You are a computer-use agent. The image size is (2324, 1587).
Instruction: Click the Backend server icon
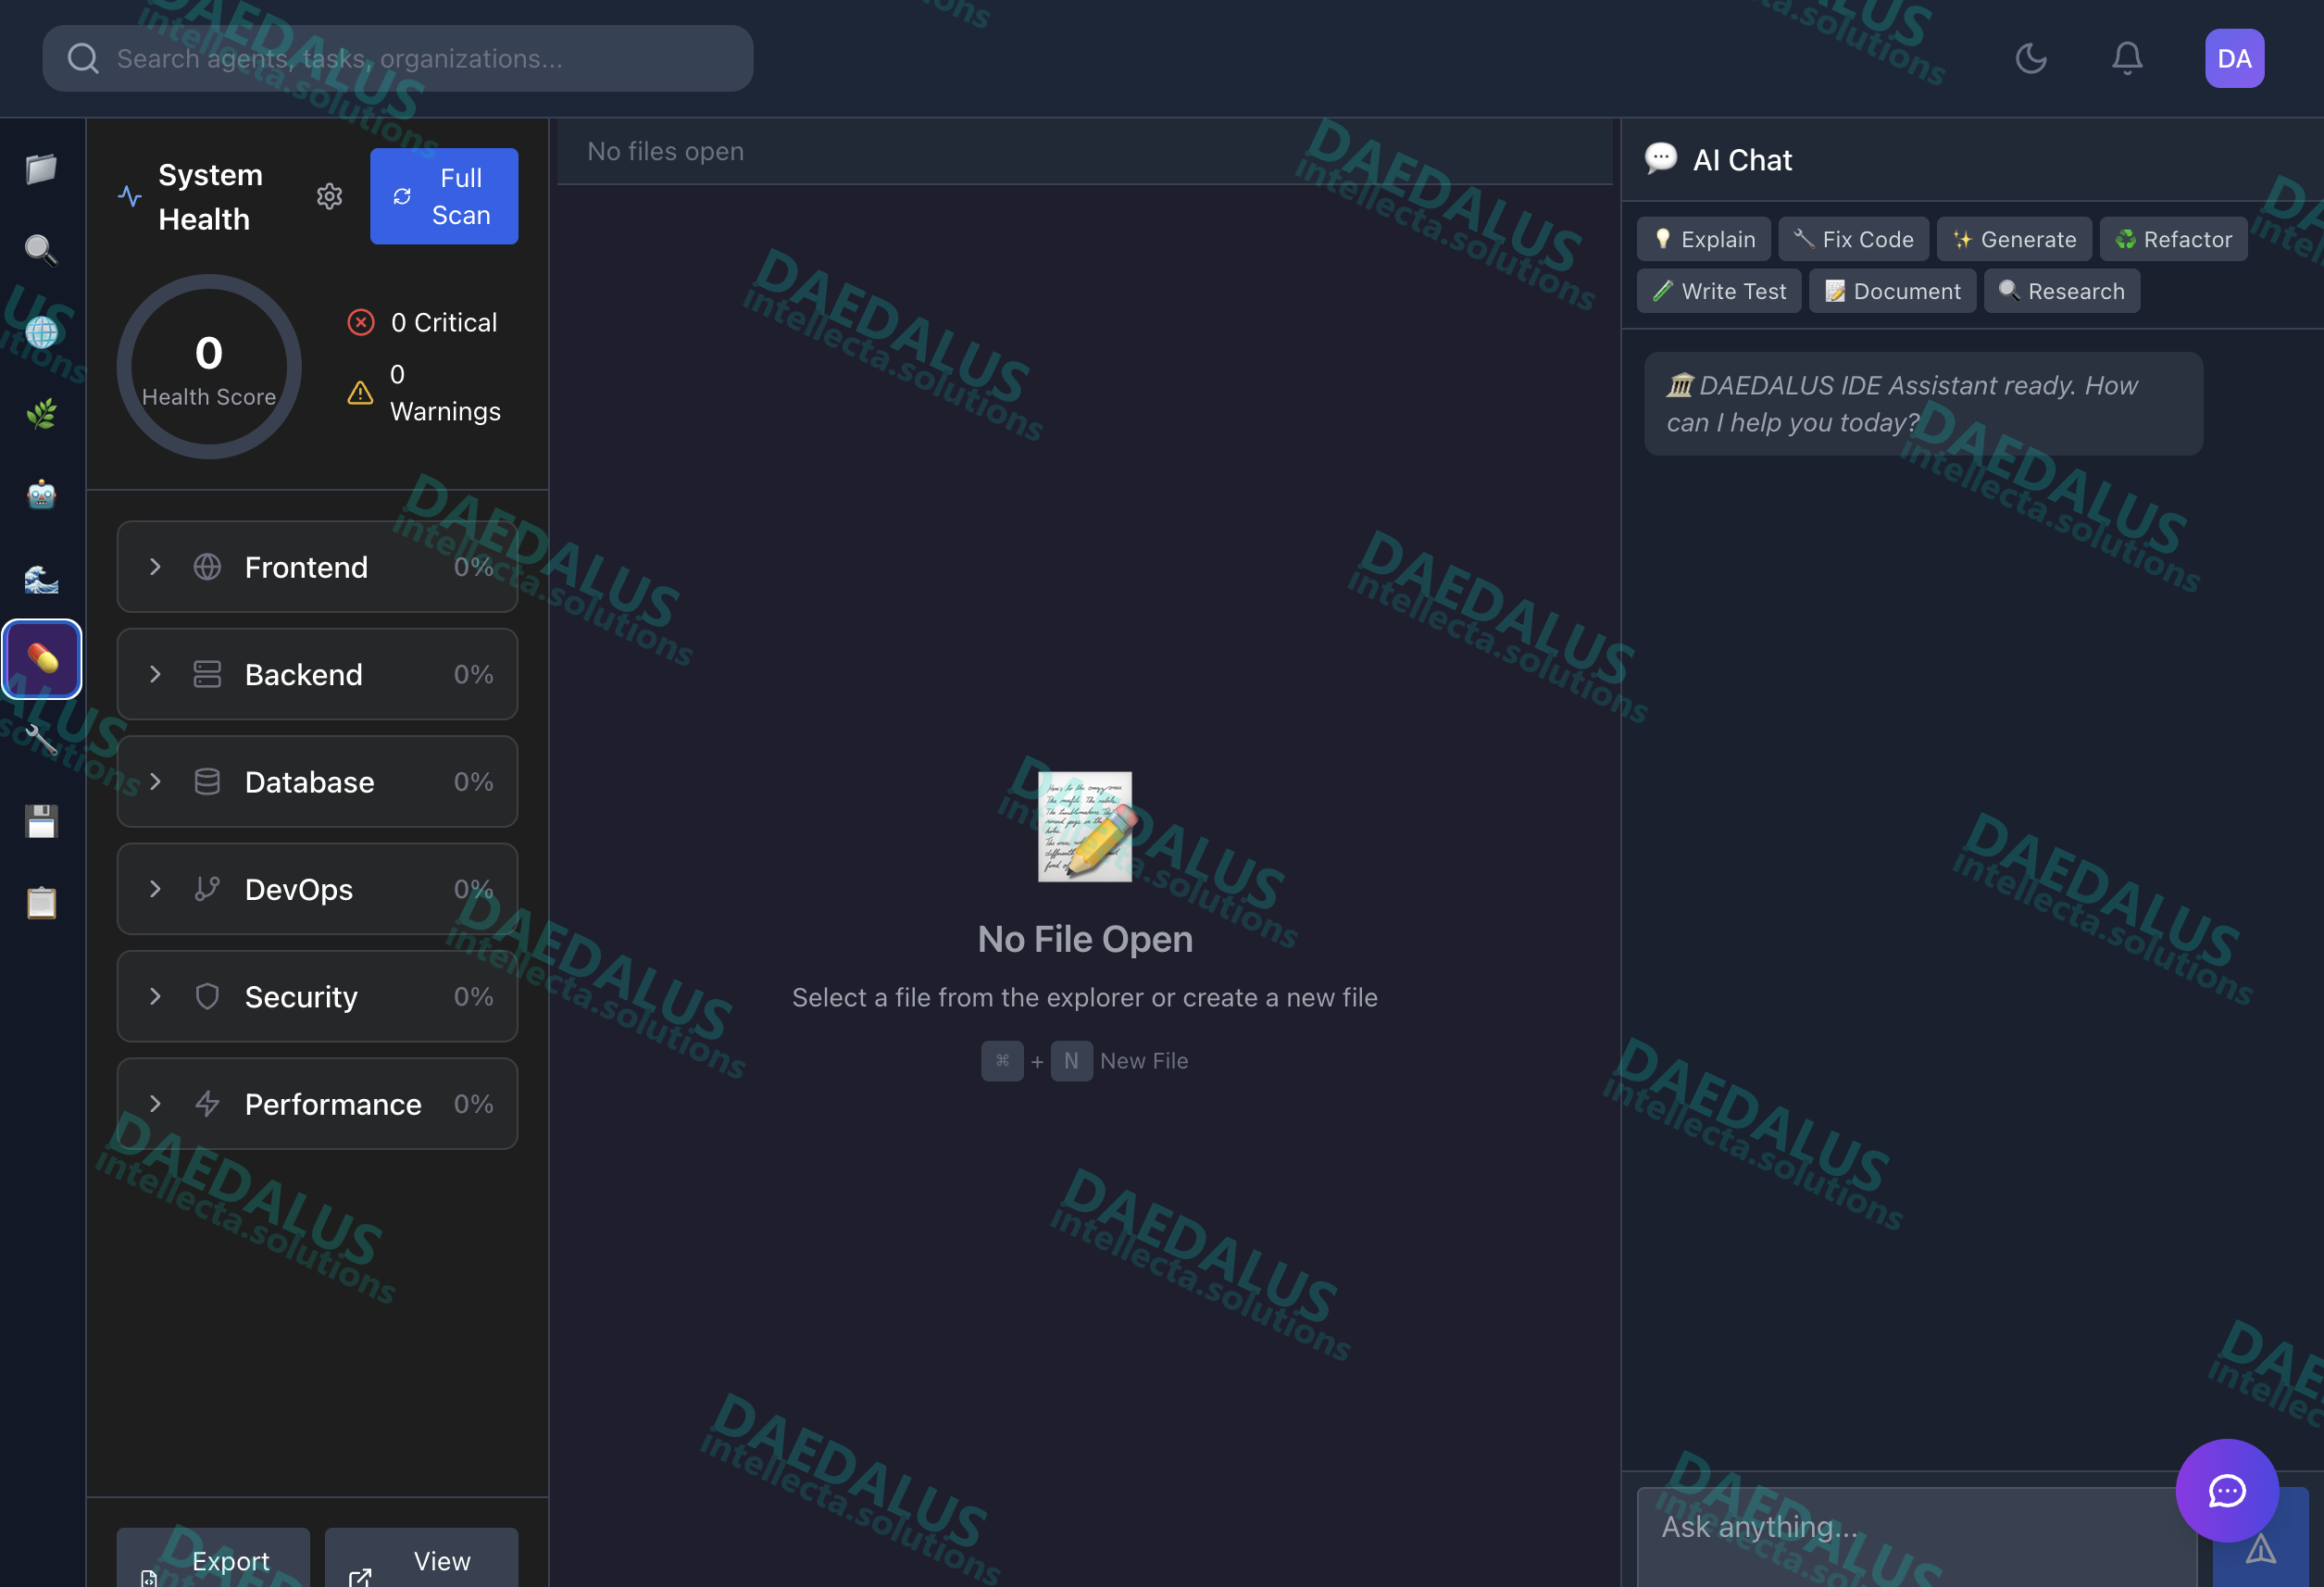click(207, 674)
